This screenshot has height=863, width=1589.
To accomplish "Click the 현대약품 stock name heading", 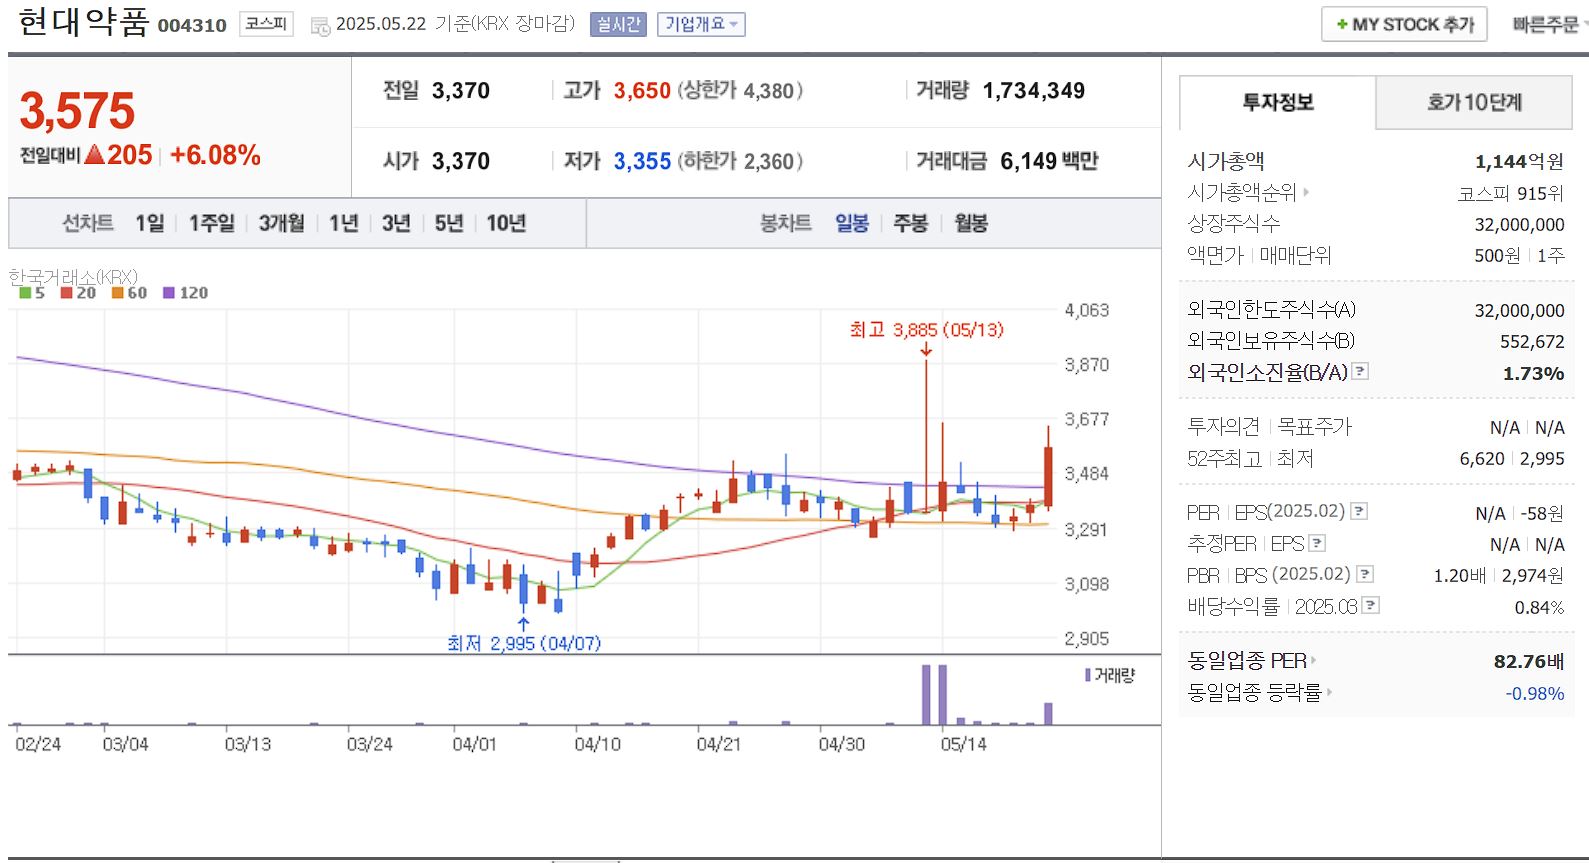I will [83, 22].
